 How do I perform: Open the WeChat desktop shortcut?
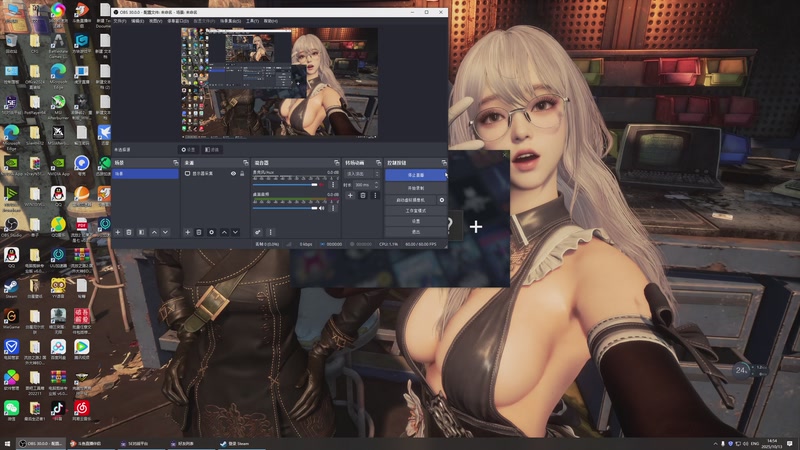pos(11,411)
